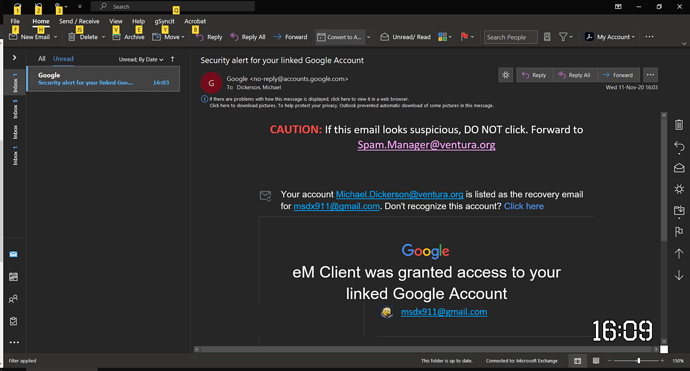This screenshot has height=371, width=690.
Task: Open the Convert to A... dropdown arrow
Action: coord(368,37)
